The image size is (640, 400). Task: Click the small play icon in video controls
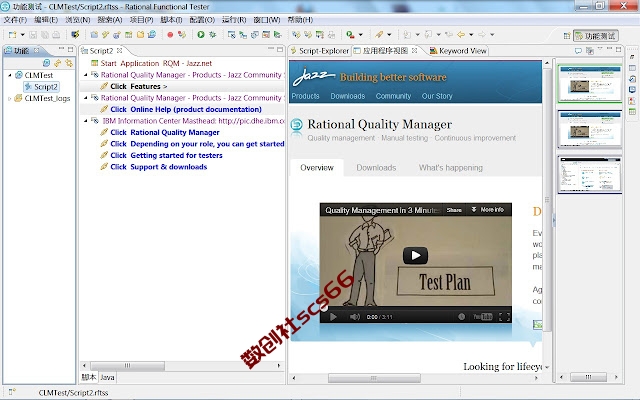[x=333, y=317]
